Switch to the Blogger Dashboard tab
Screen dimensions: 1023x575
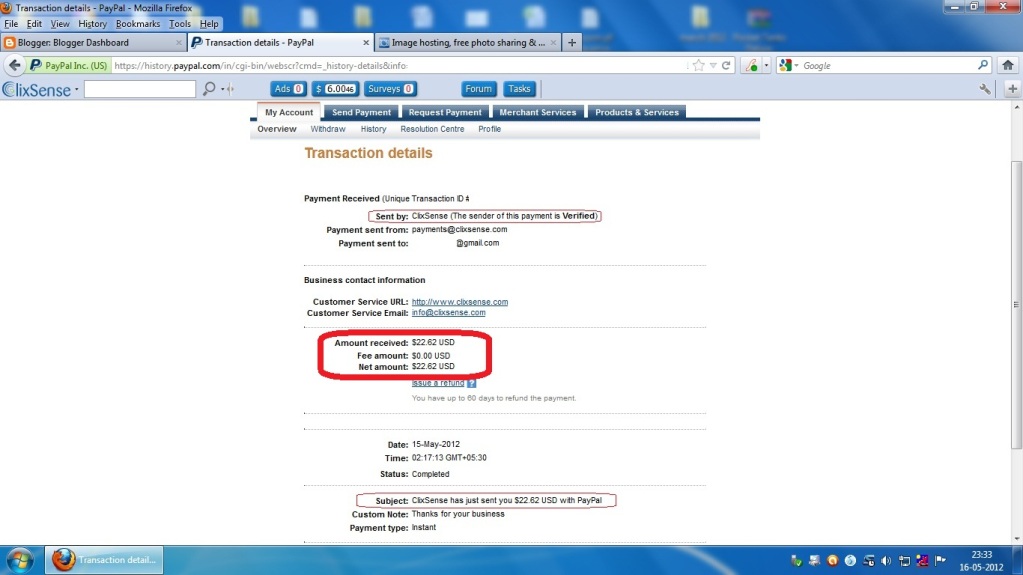93,42
